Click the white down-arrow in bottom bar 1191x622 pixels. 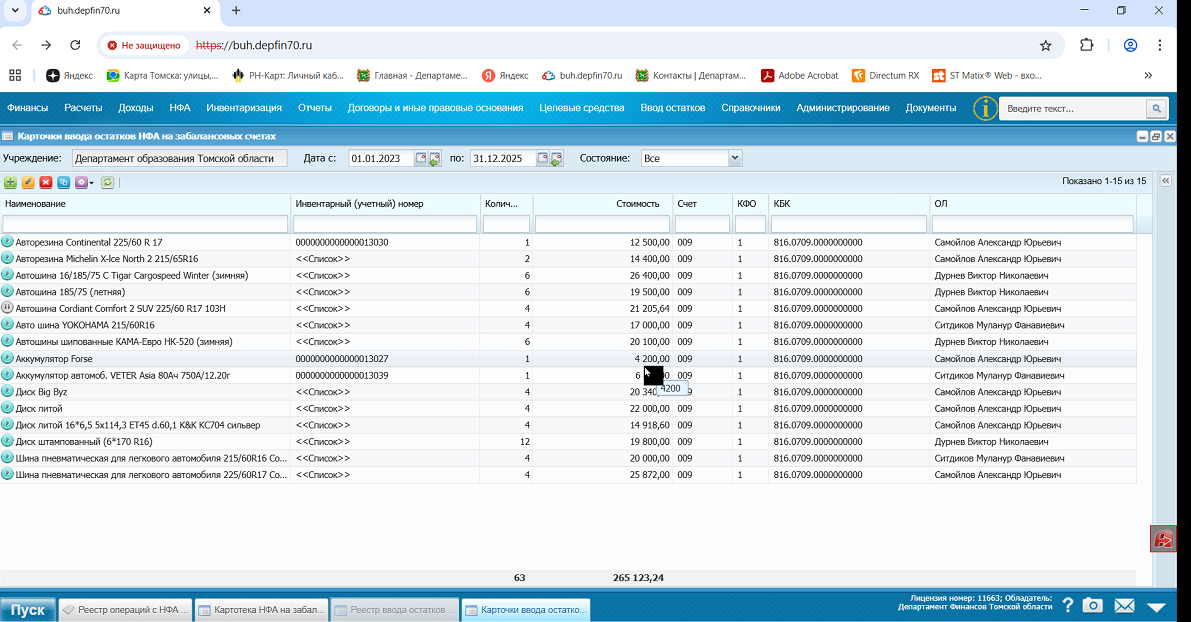(x=1156, y=607)
